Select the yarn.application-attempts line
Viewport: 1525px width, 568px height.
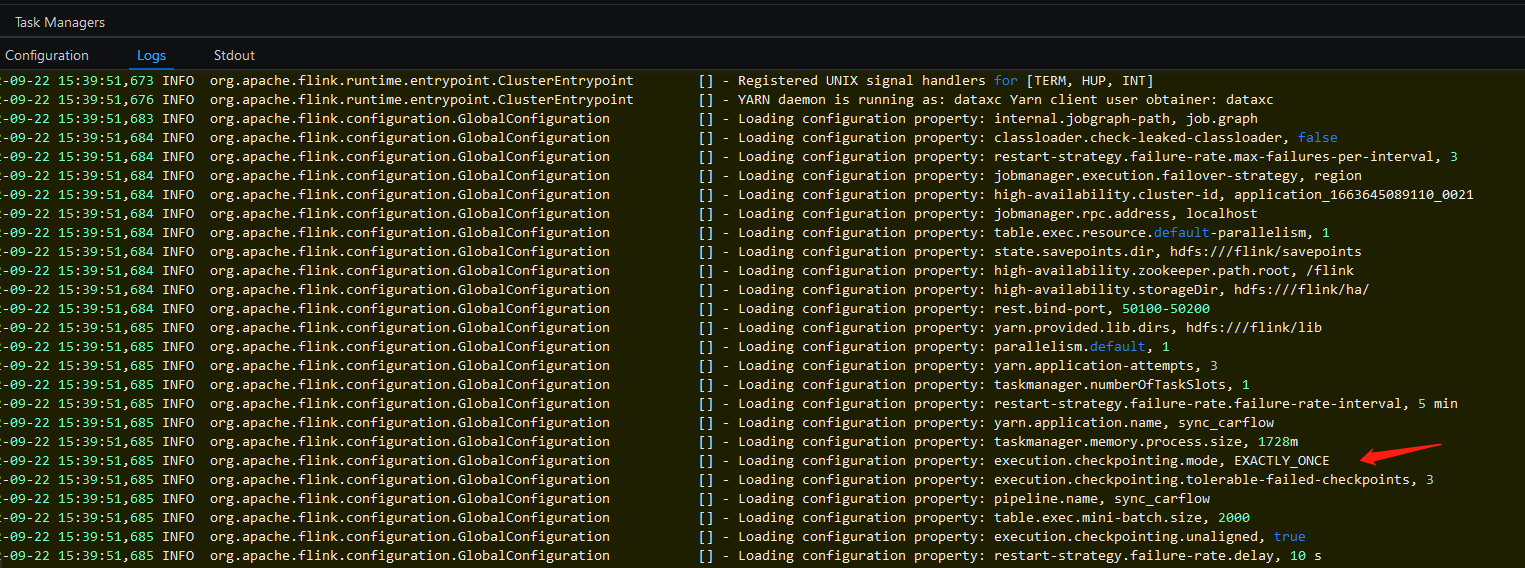coord(609,366)
